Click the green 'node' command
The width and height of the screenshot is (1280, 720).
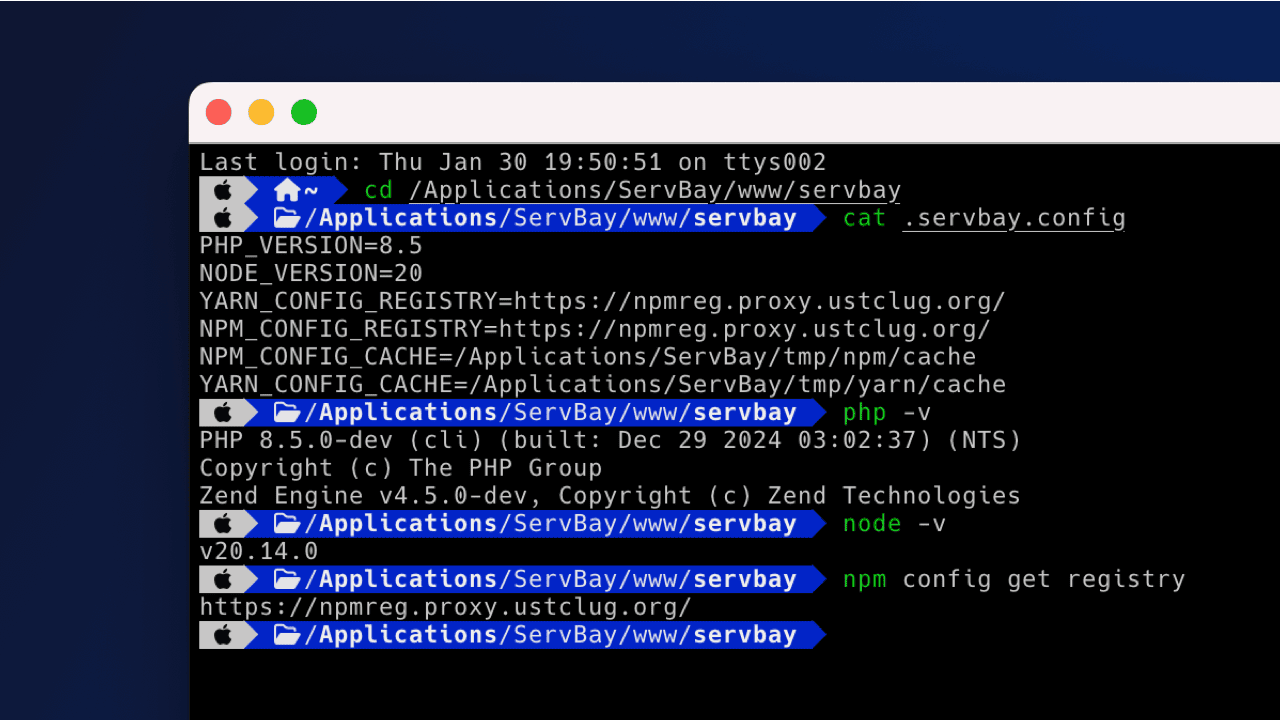(872, 523)
